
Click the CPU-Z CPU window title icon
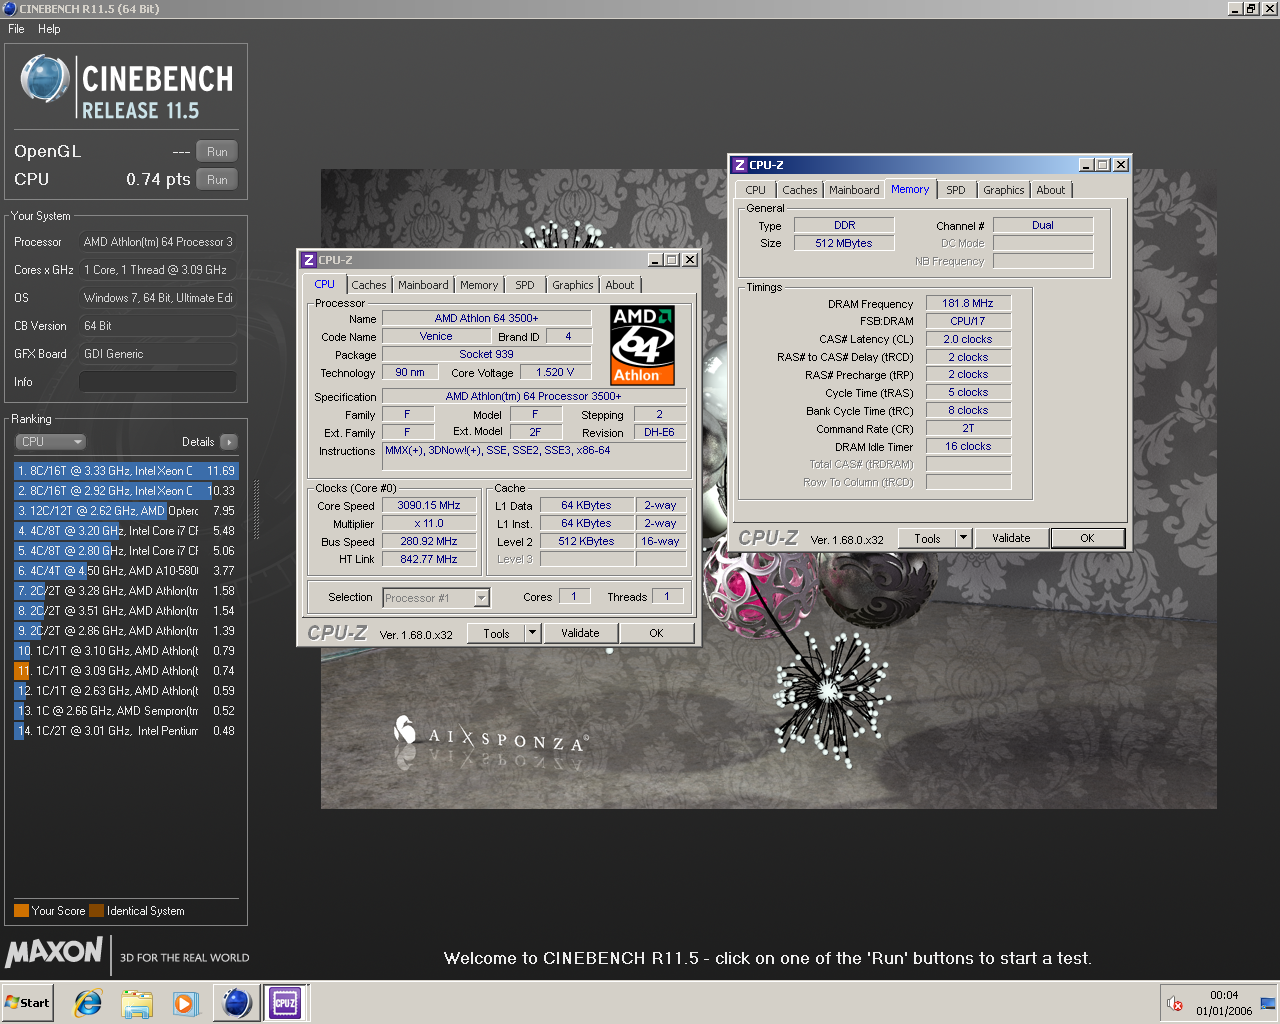(x=309, y=260)
